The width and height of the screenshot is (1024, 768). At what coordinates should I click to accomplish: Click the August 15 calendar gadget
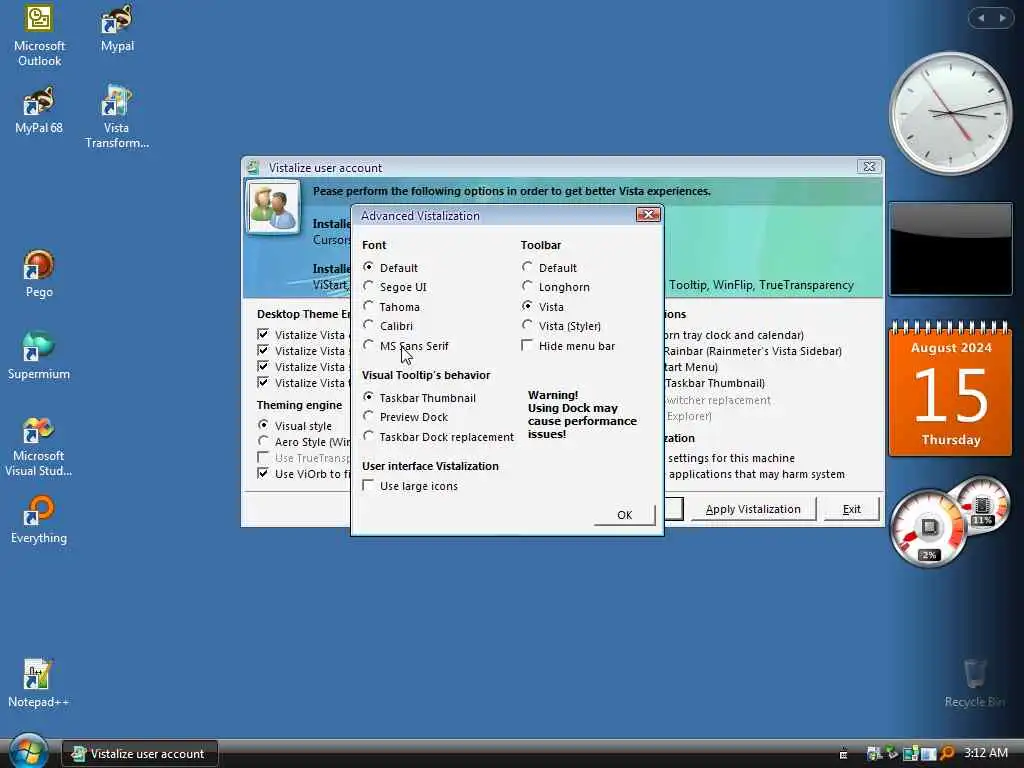click(x=951, y=388)
